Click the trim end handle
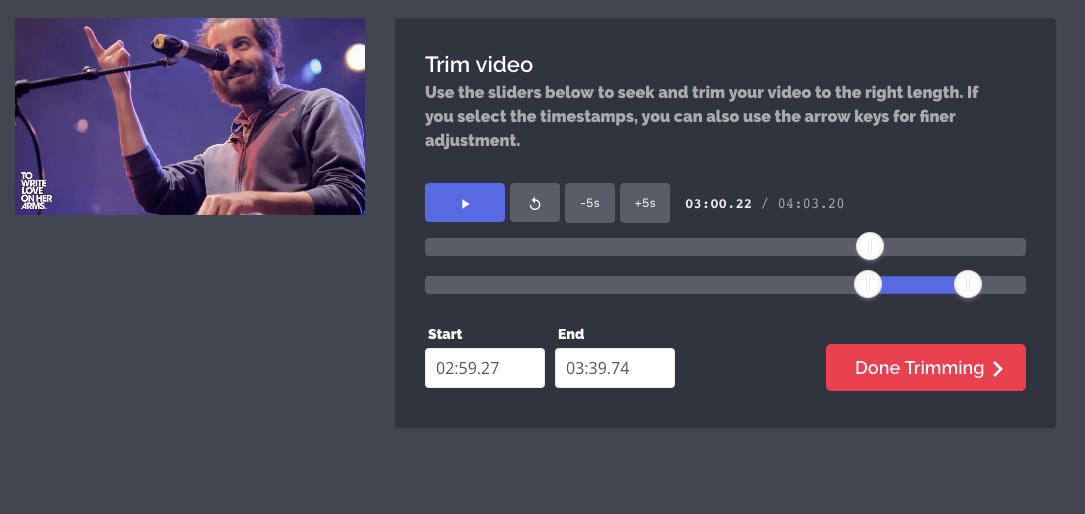This screenshot has height=514, width=1085. pos(967,284)
